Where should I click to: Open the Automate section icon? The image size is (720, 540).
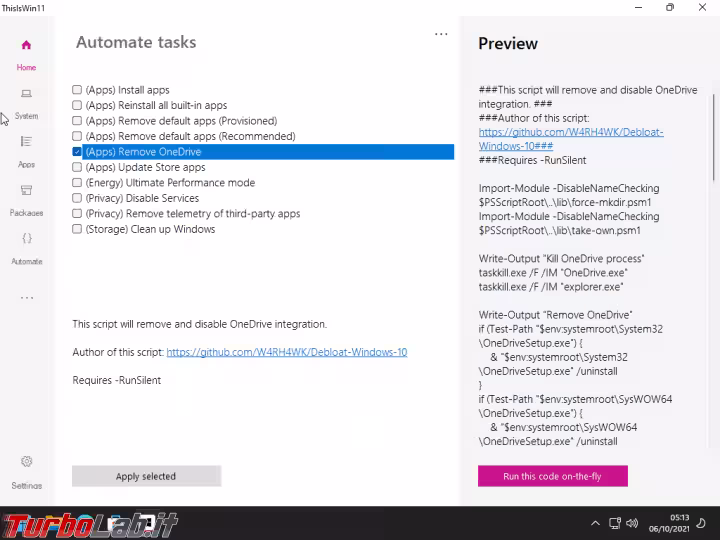click(27, 238)
